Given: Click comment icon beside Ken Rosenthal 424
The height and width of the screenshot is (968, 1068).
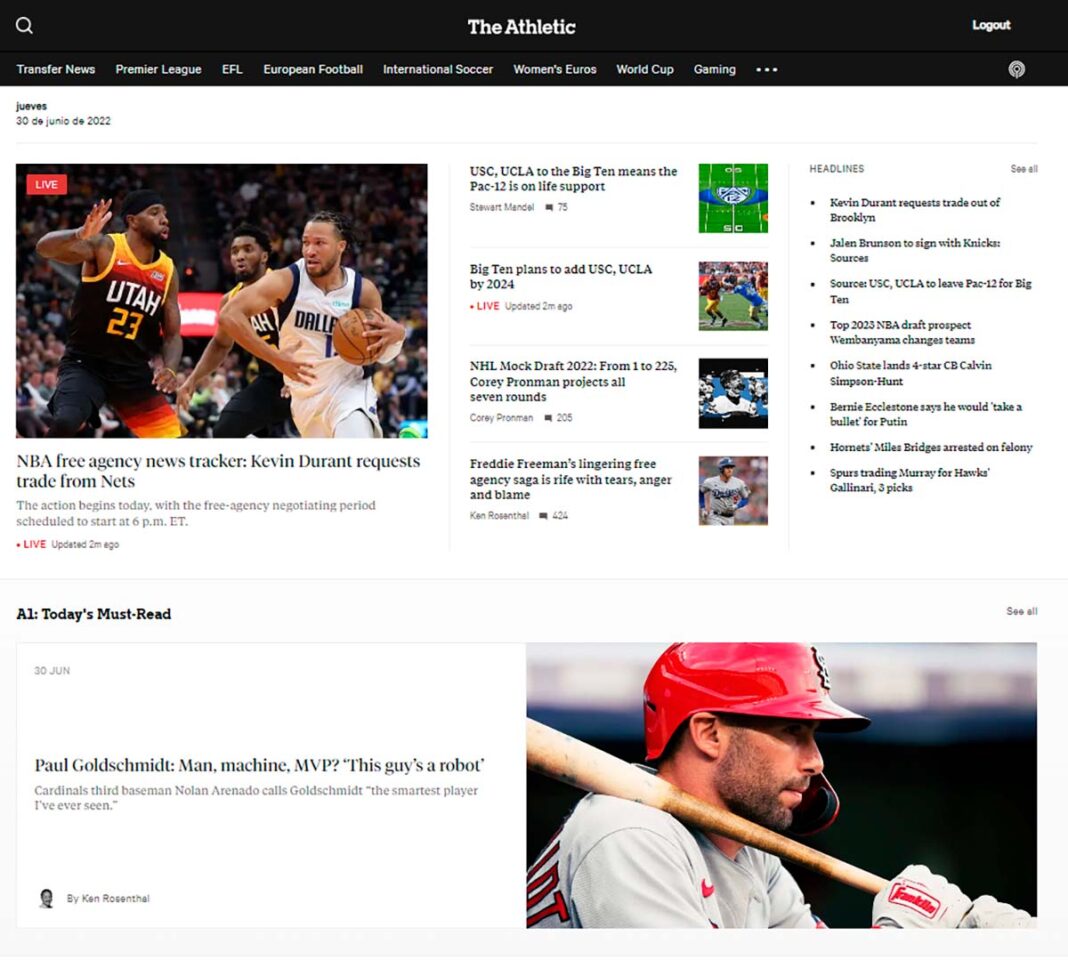Looking at the screenshot, I should pos(543,516).
